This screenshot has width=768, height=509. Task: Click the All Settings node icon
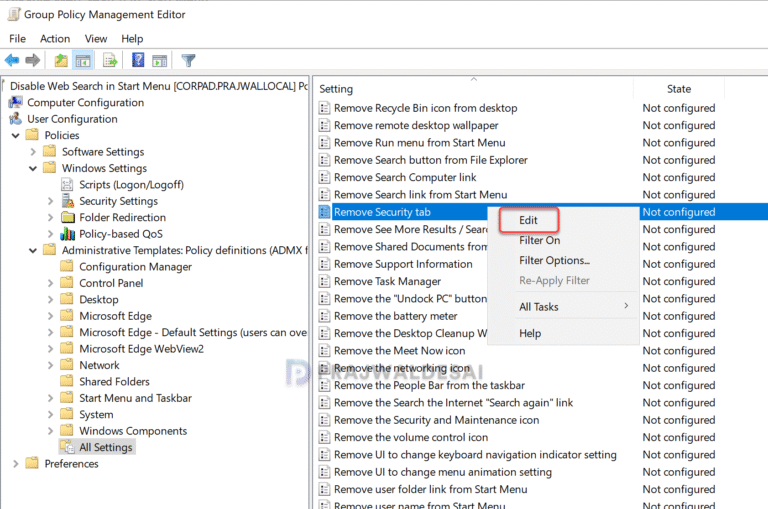point(68,447)
